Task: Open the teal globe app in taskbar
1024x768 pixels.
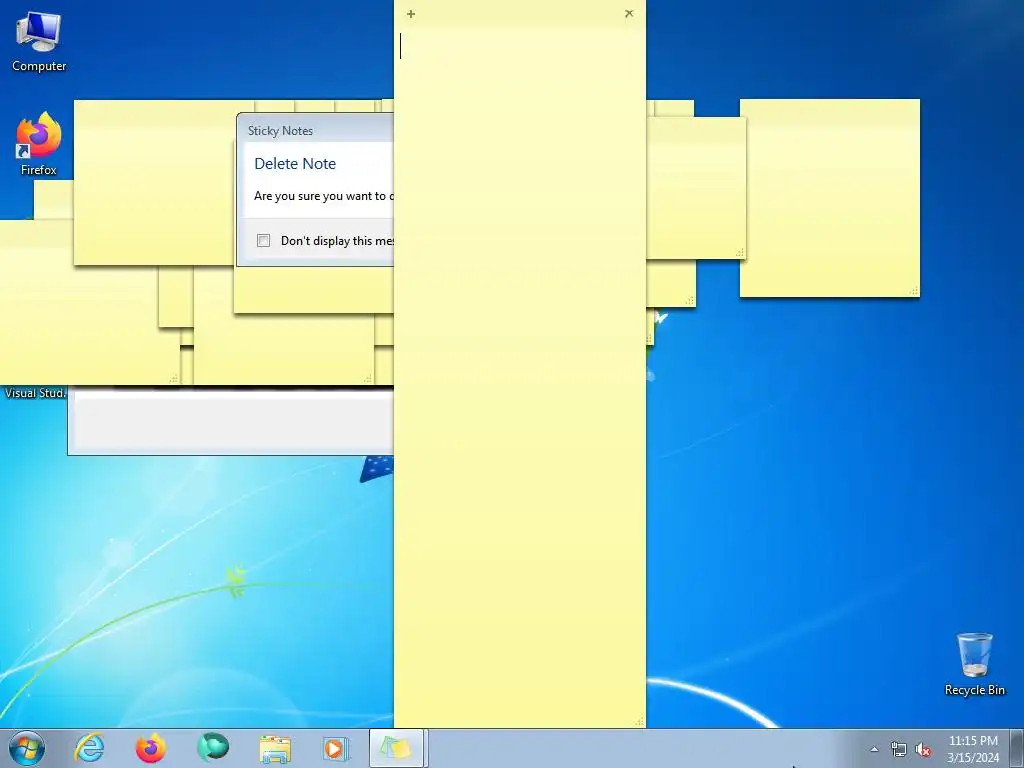Action: [213, 748]
